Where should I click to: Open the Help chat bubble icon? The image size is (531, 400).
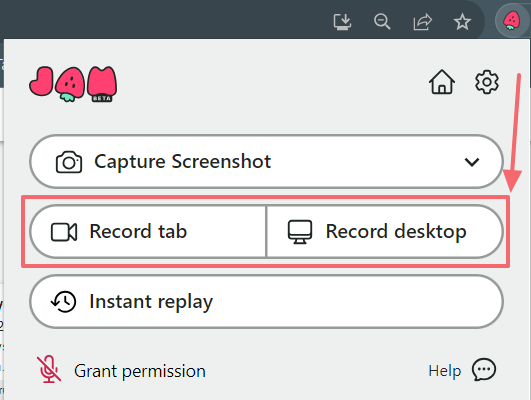tap(484, 370)
